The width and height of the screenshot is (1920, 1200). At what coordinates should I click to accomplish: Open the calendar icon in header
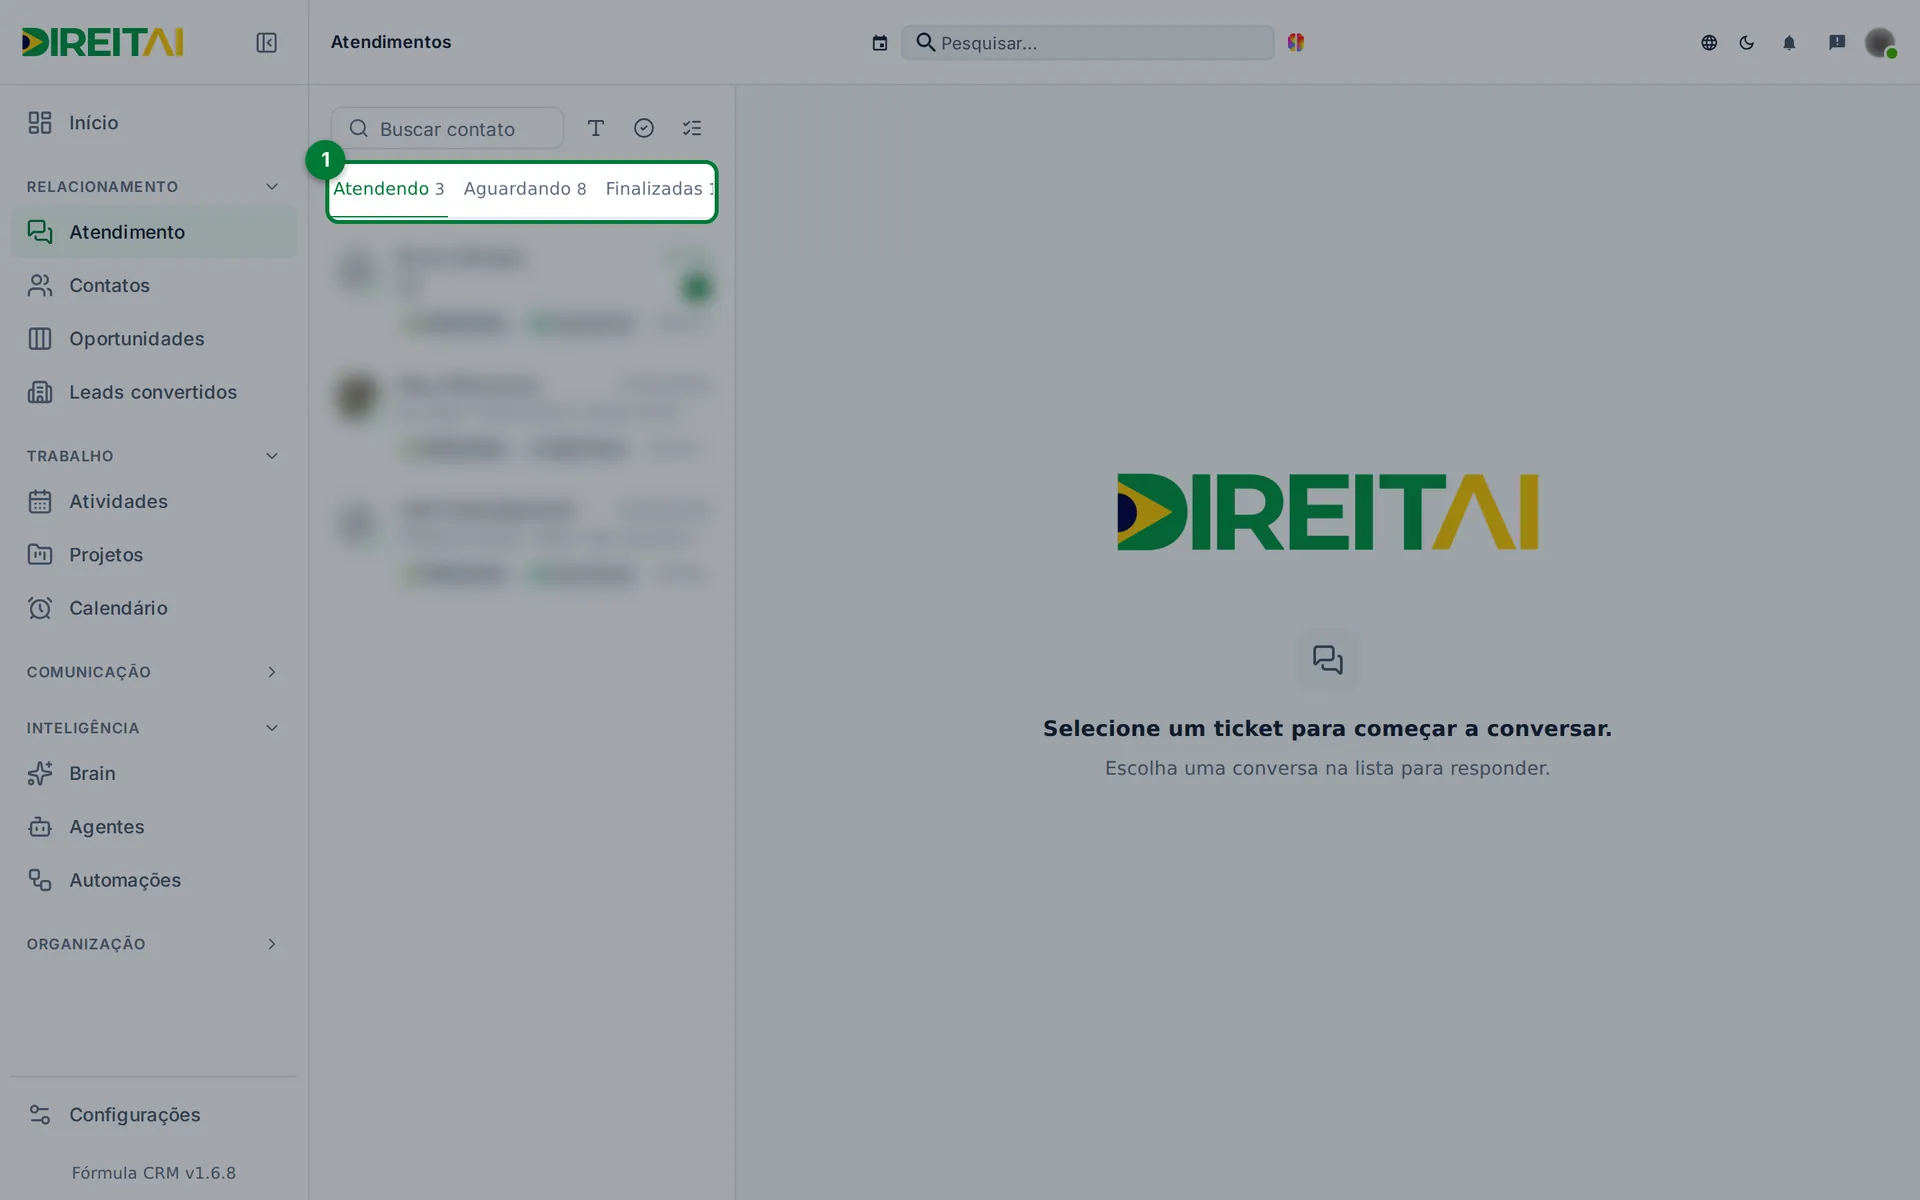(x=880, y=42)
